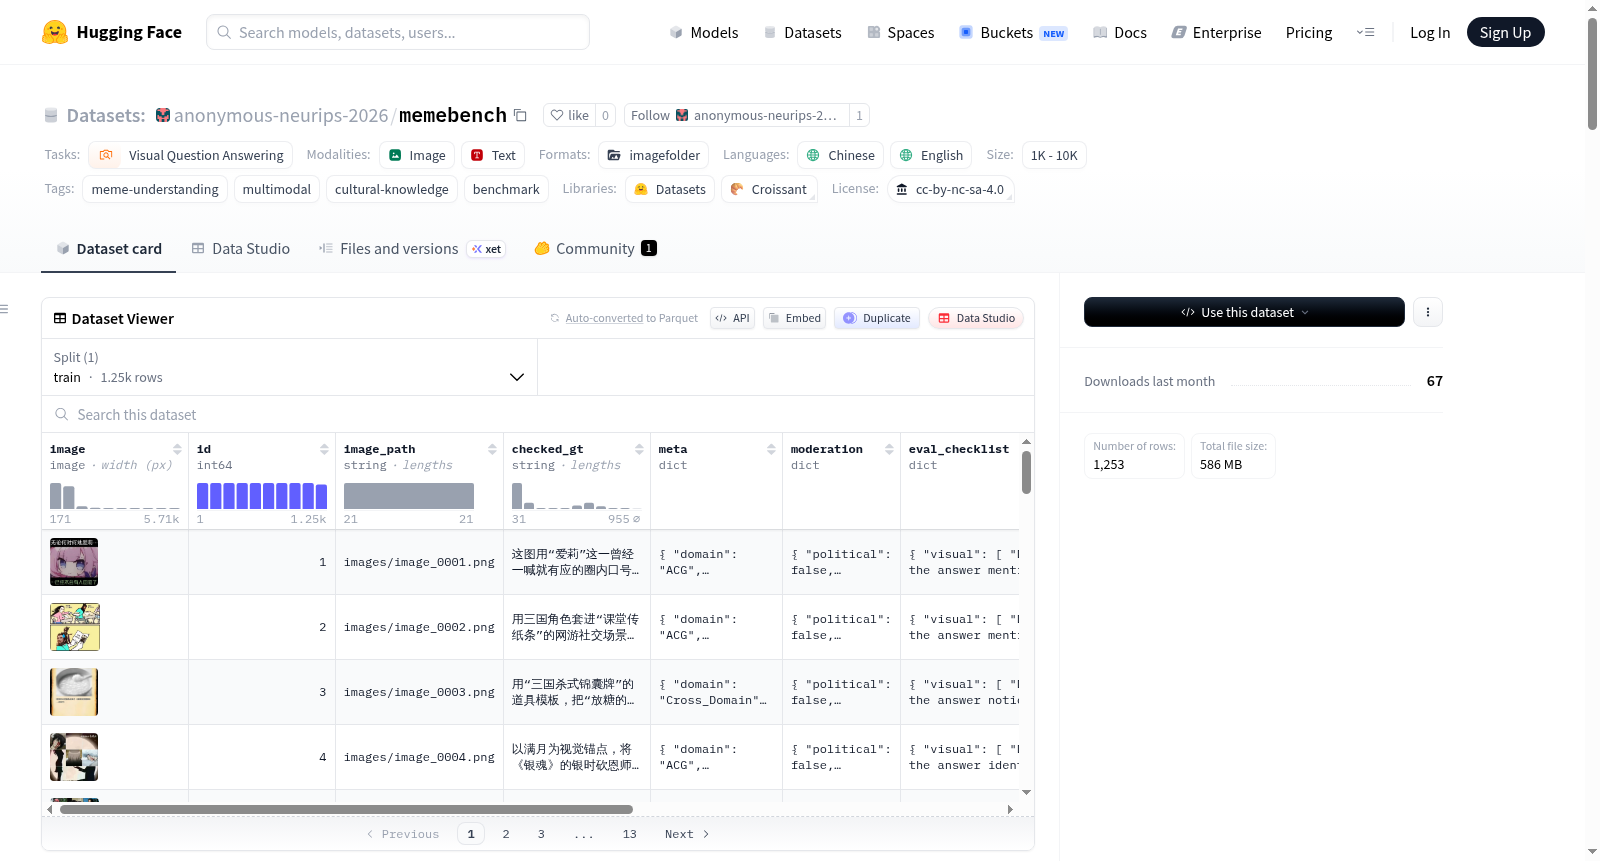Screen dimensions: 1600x861
Task: Open the Hugging Face home logo
Action: 112,32
